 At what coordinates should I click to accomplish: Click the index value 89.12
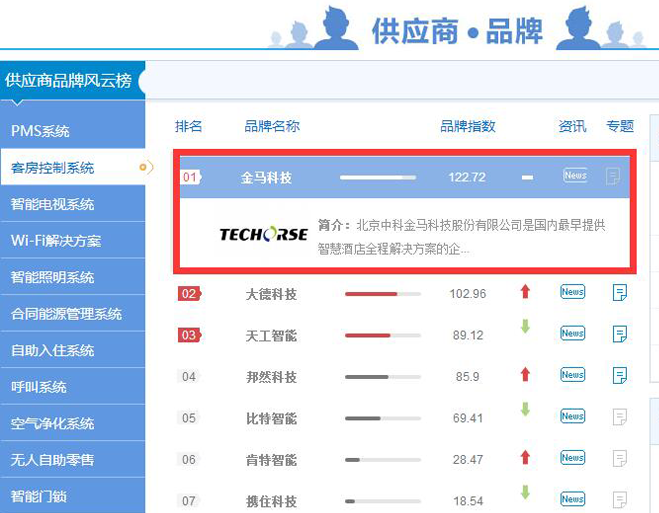468,335
